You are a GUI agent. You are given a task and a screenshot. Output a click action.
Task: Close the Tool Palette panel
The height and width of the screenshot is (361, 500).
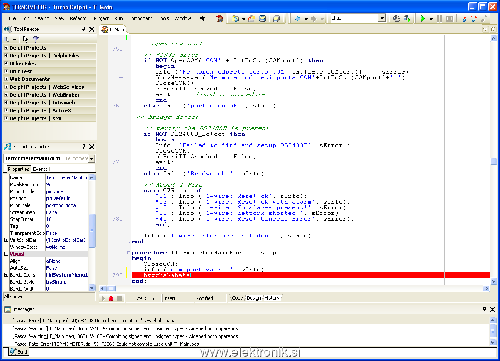[92, 30]
